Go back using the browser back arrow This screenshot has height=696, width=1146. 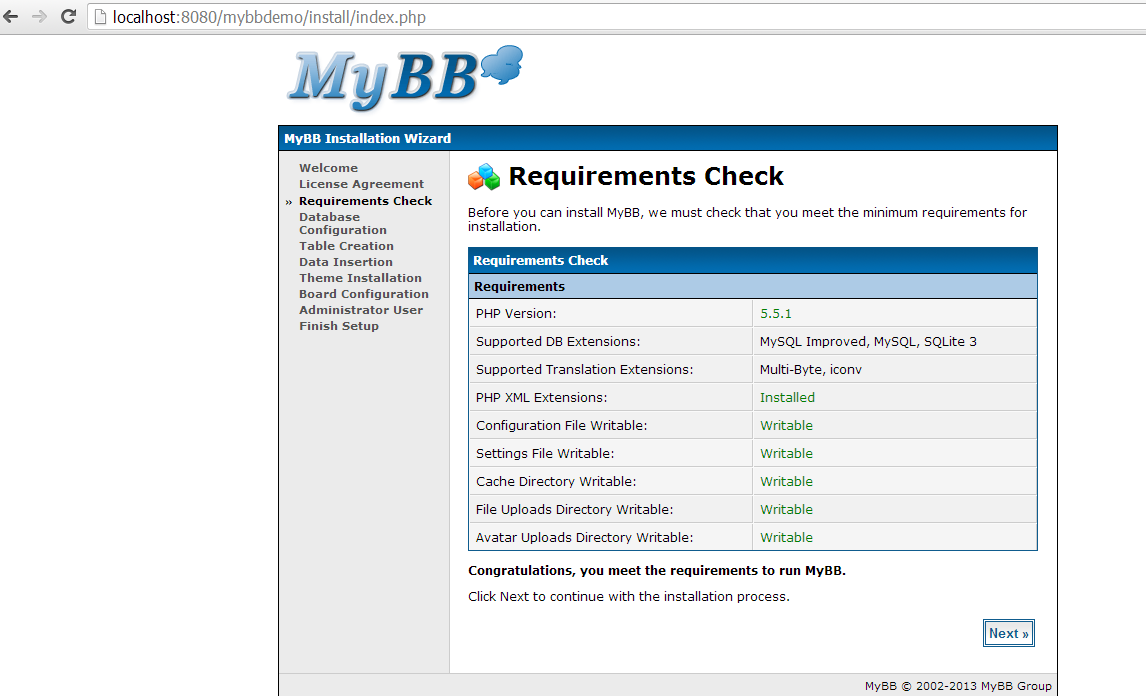click(x=11, y=16)
